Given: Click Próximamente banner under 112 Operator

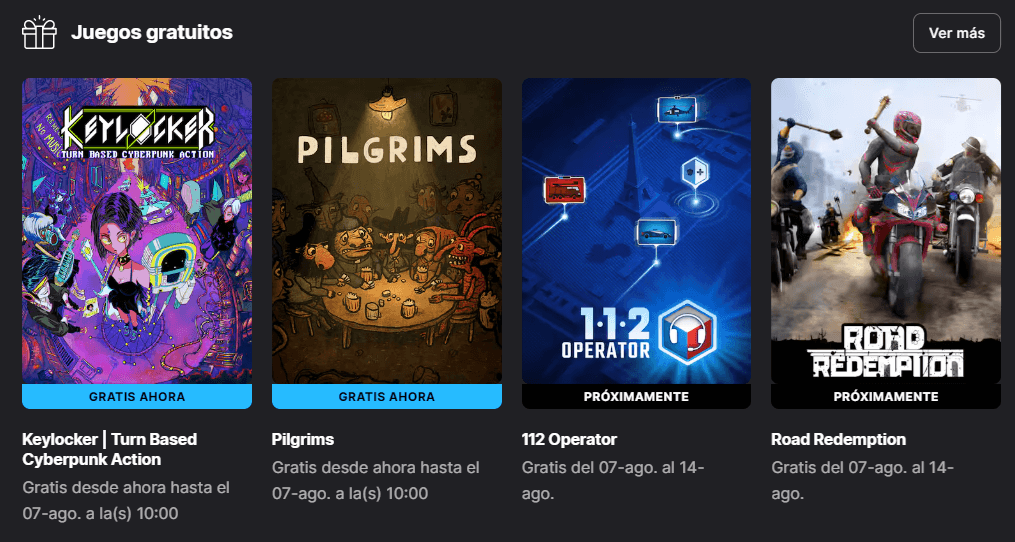Looking at the screenshot, I should [x=636, y=396].
